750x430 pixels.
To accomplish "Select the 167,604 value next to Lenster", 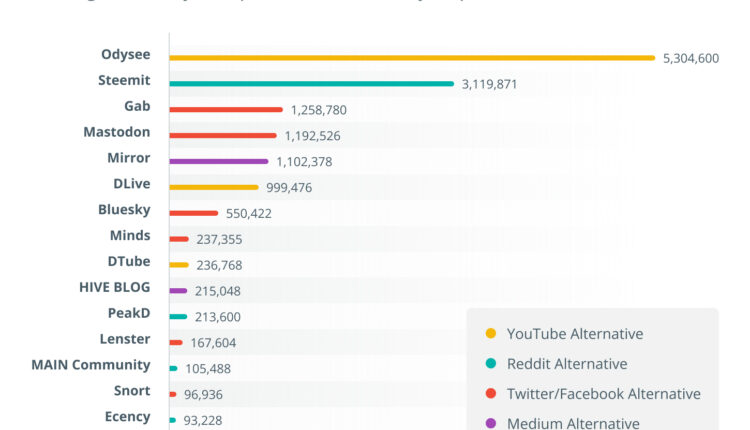I will (x=213, y=343).
